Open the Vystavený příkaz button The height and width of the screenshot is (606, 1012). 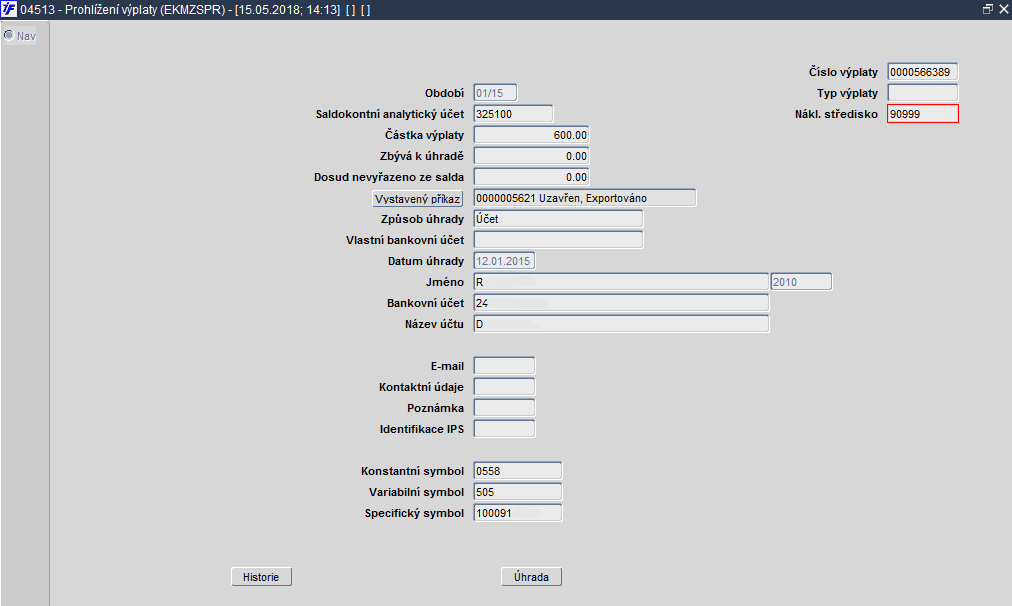pos(418,199)
